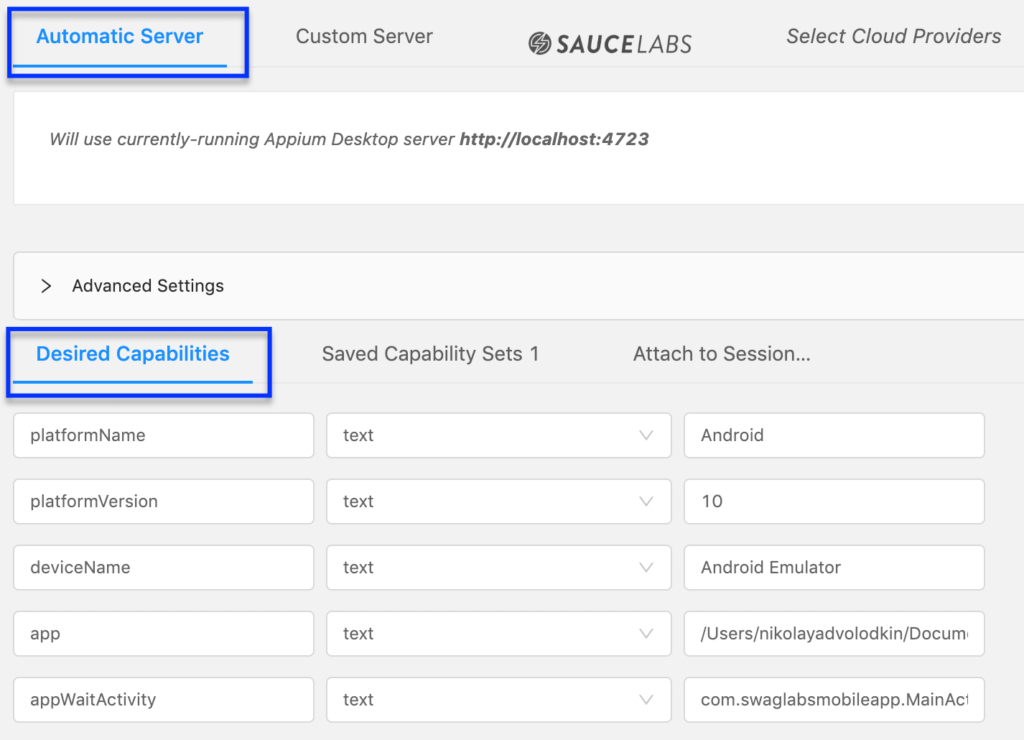Open type dropdown for appWaitActivity row

pyautogui.click(x=499, y=699)
